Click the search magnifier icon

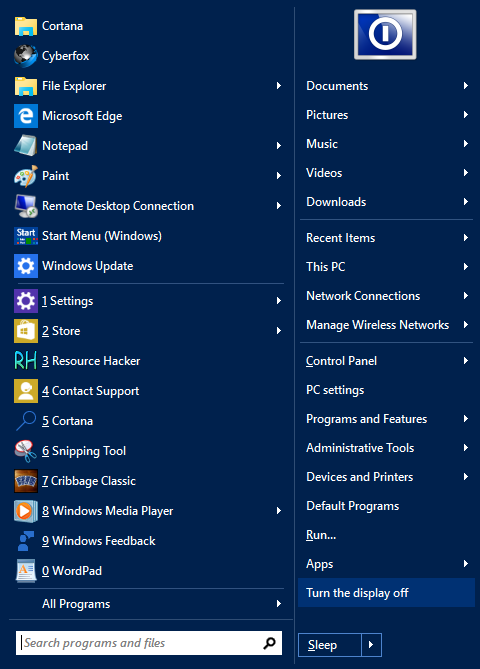269,643
